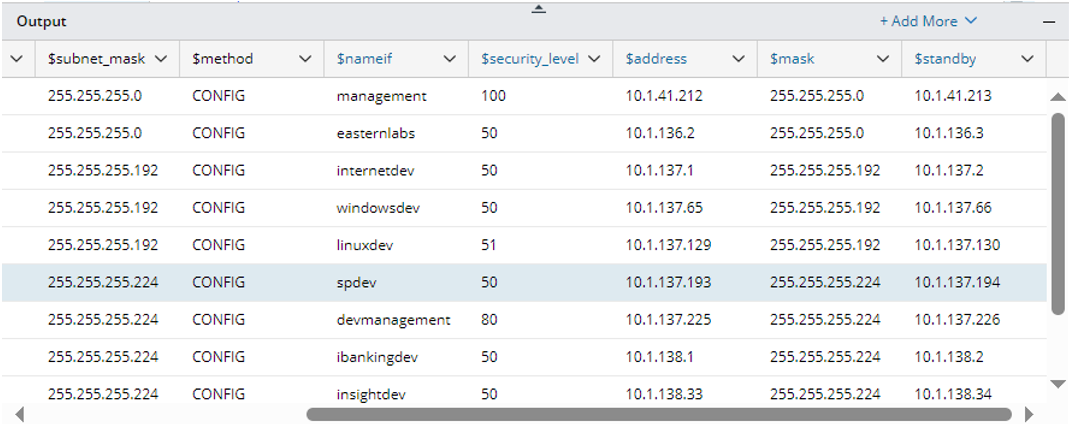The height and width of the screenshot is (424, 1069).
Task: Collapse the Output panel using the minus icon
Action: (x=1049, y=21)
